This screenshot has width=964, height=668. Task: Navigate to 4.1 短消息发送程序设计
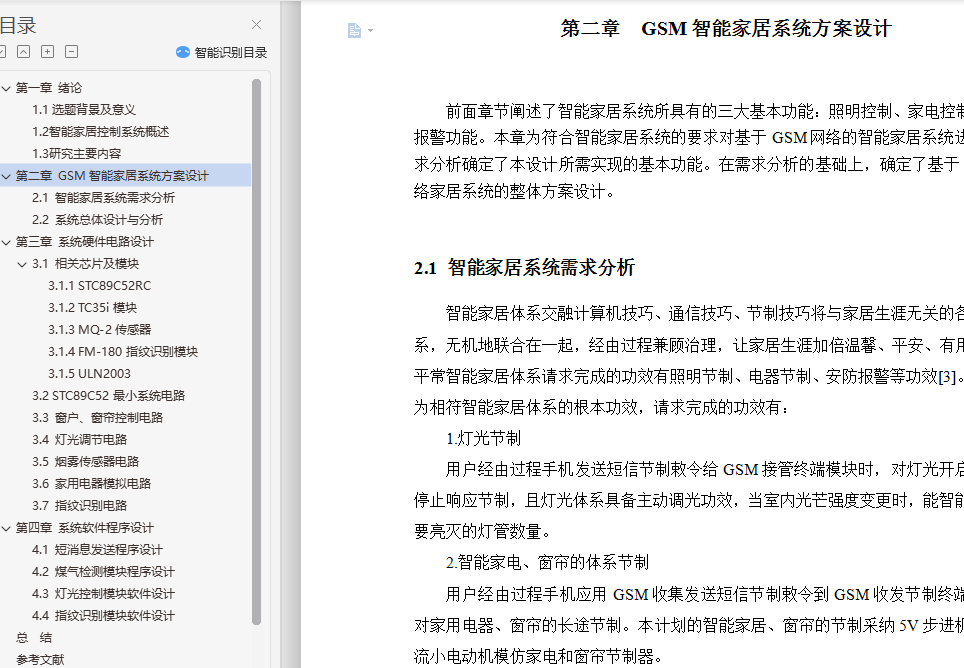tap(97, 550)
